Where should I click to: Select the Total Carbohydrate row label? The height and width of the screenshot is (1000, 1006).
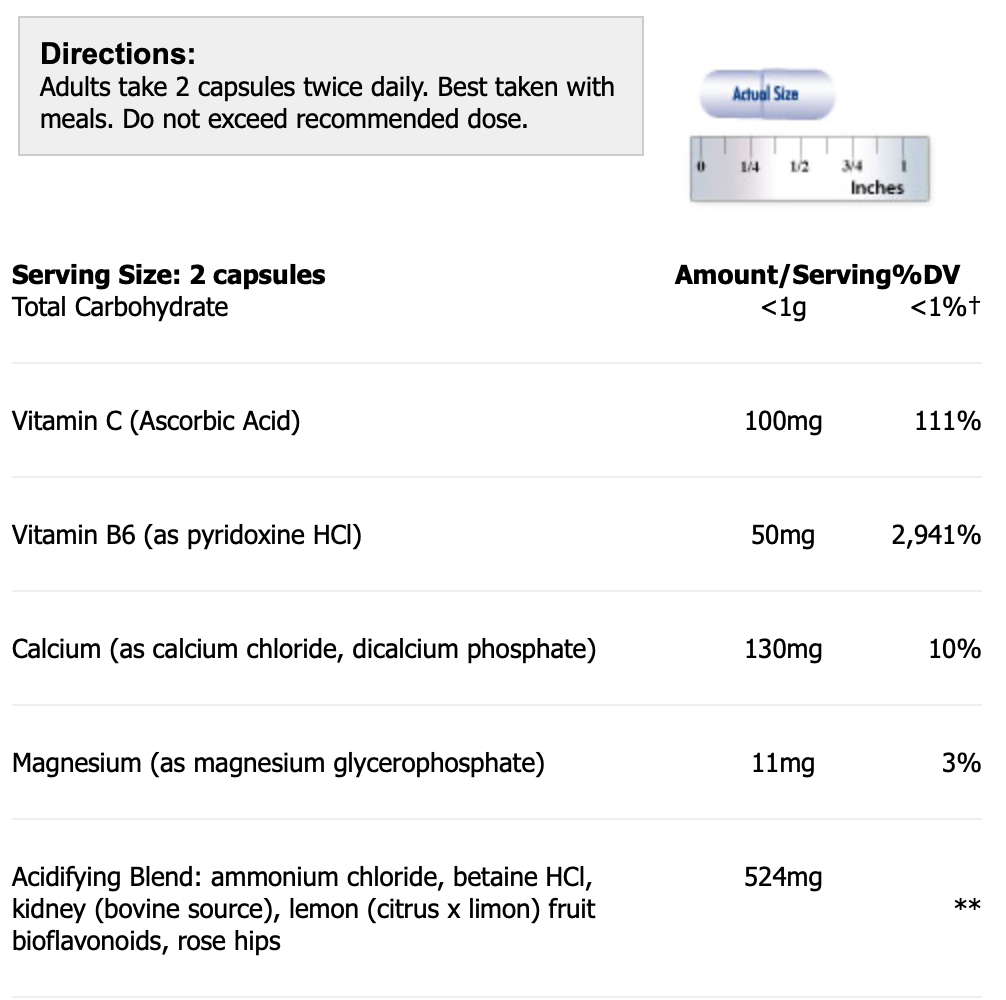point(120,306)
